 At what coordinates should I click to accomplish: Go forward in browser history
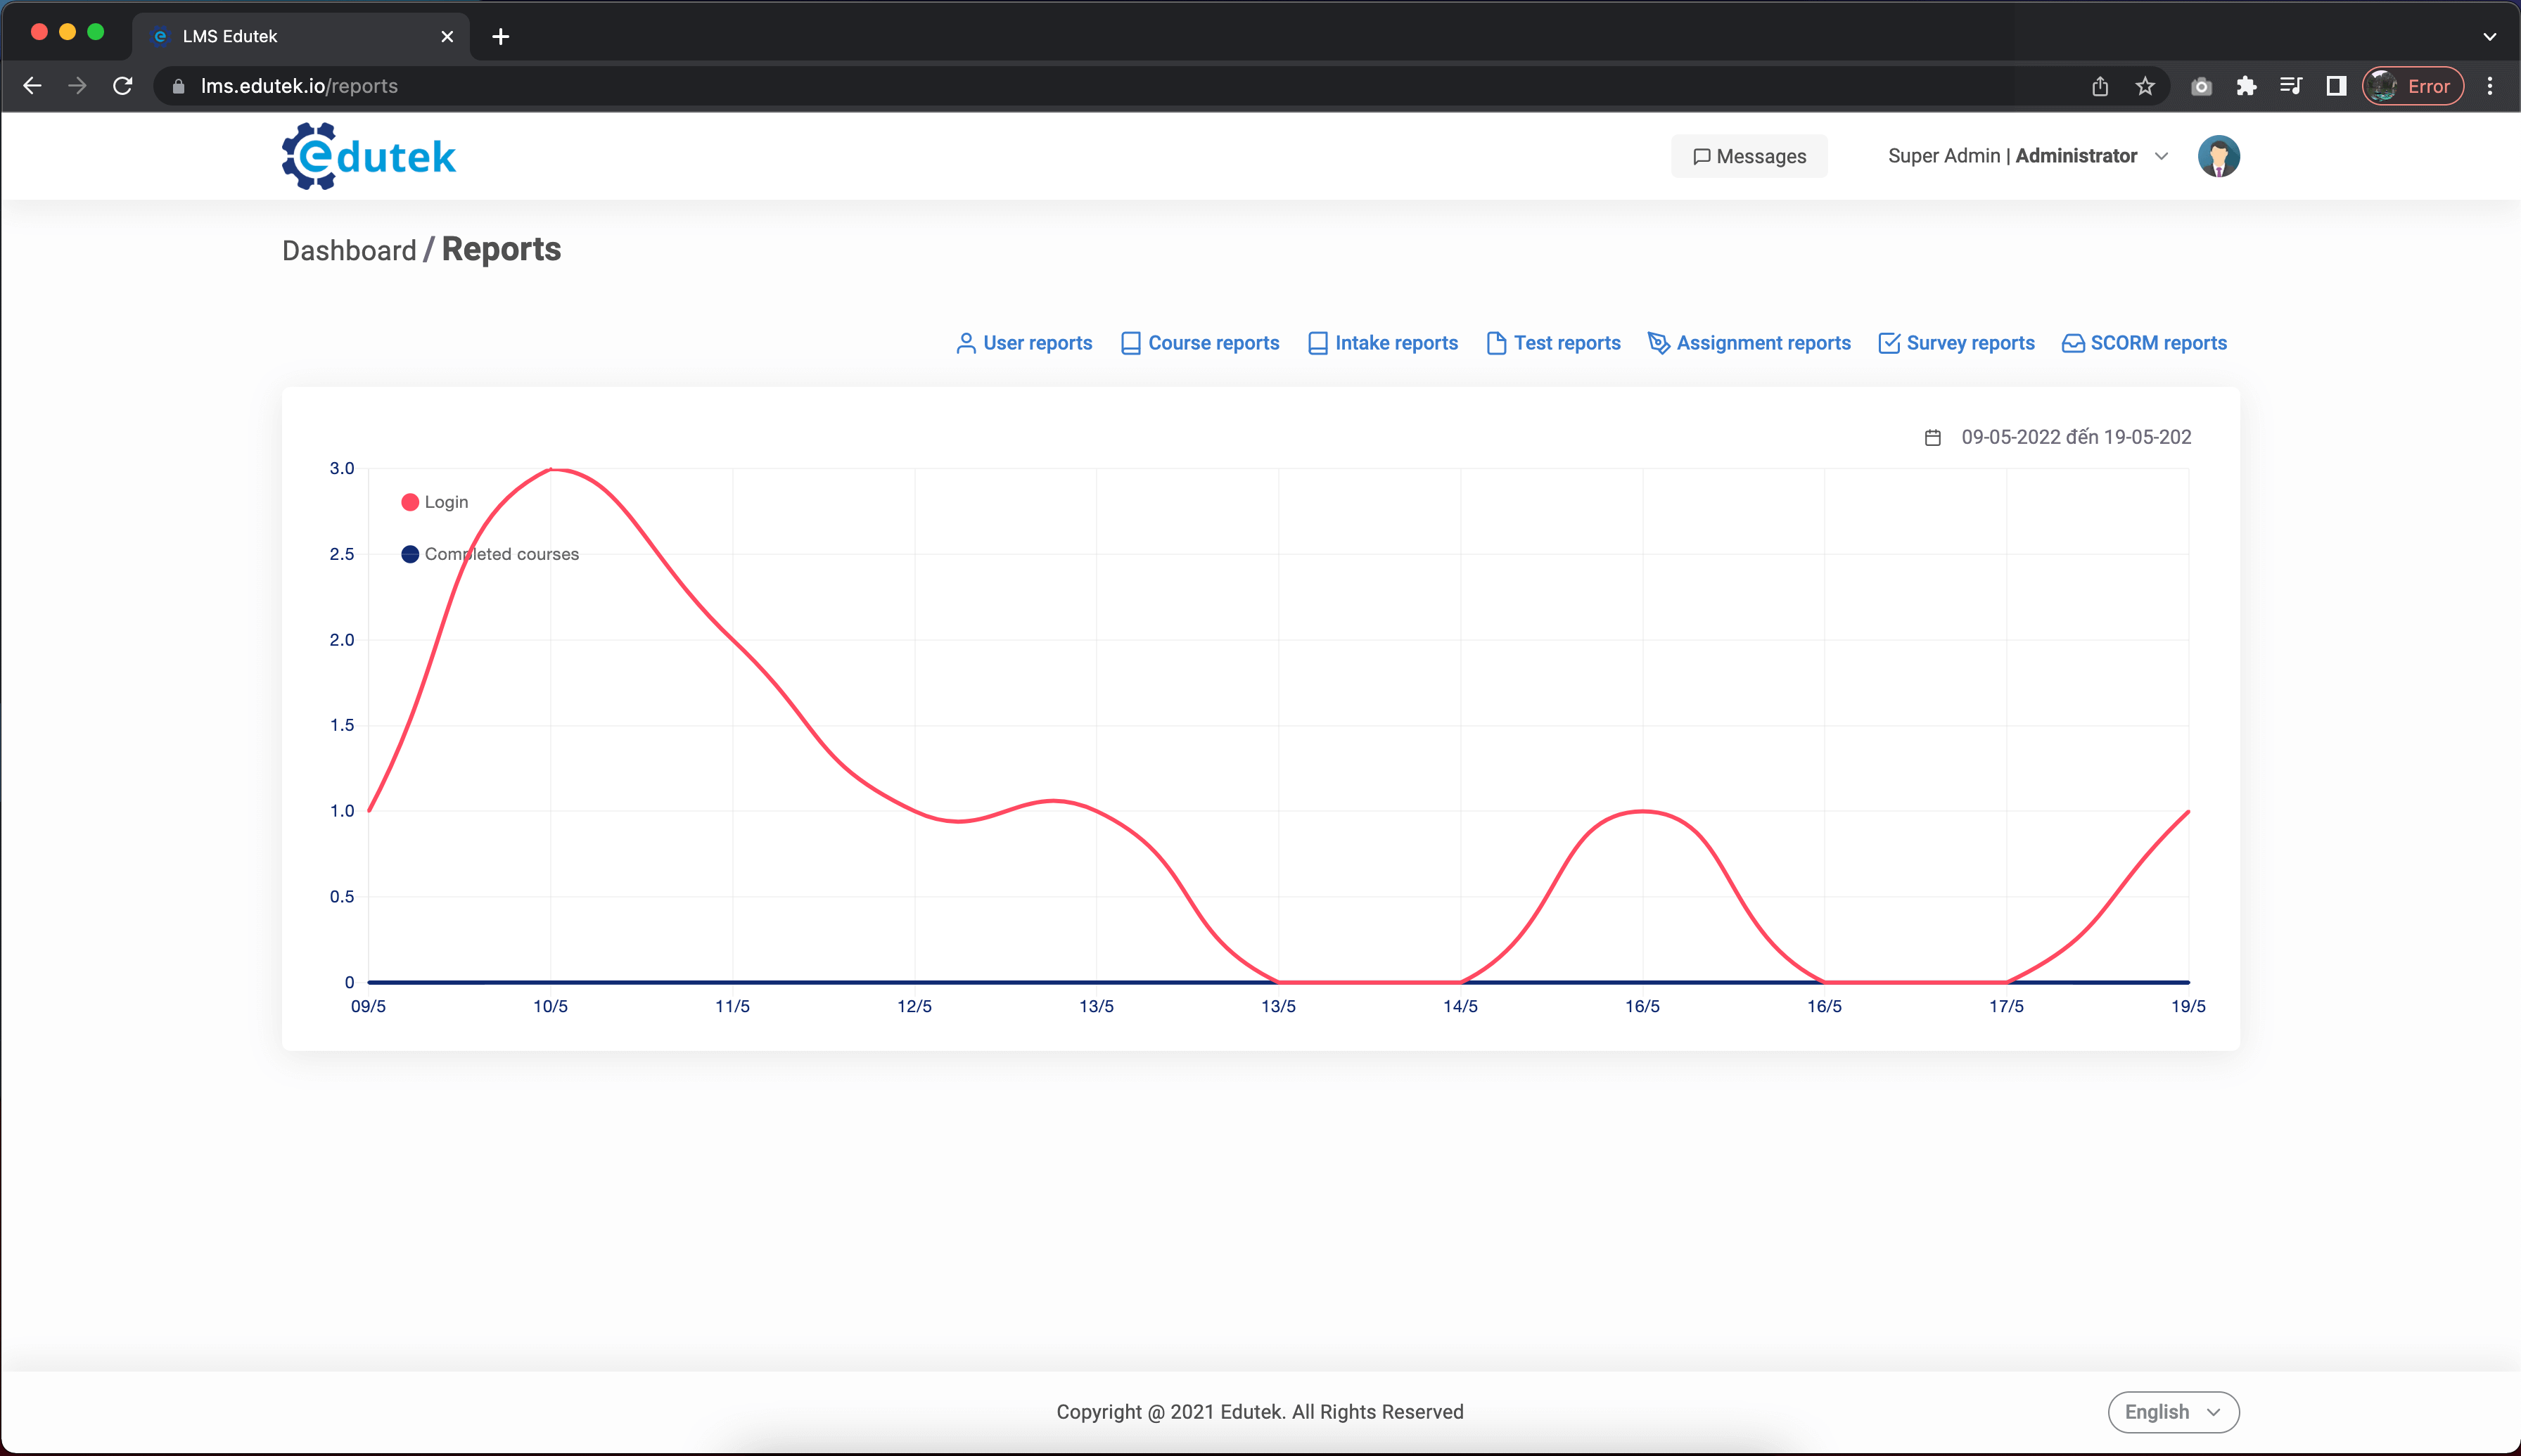tap(77, 86)
